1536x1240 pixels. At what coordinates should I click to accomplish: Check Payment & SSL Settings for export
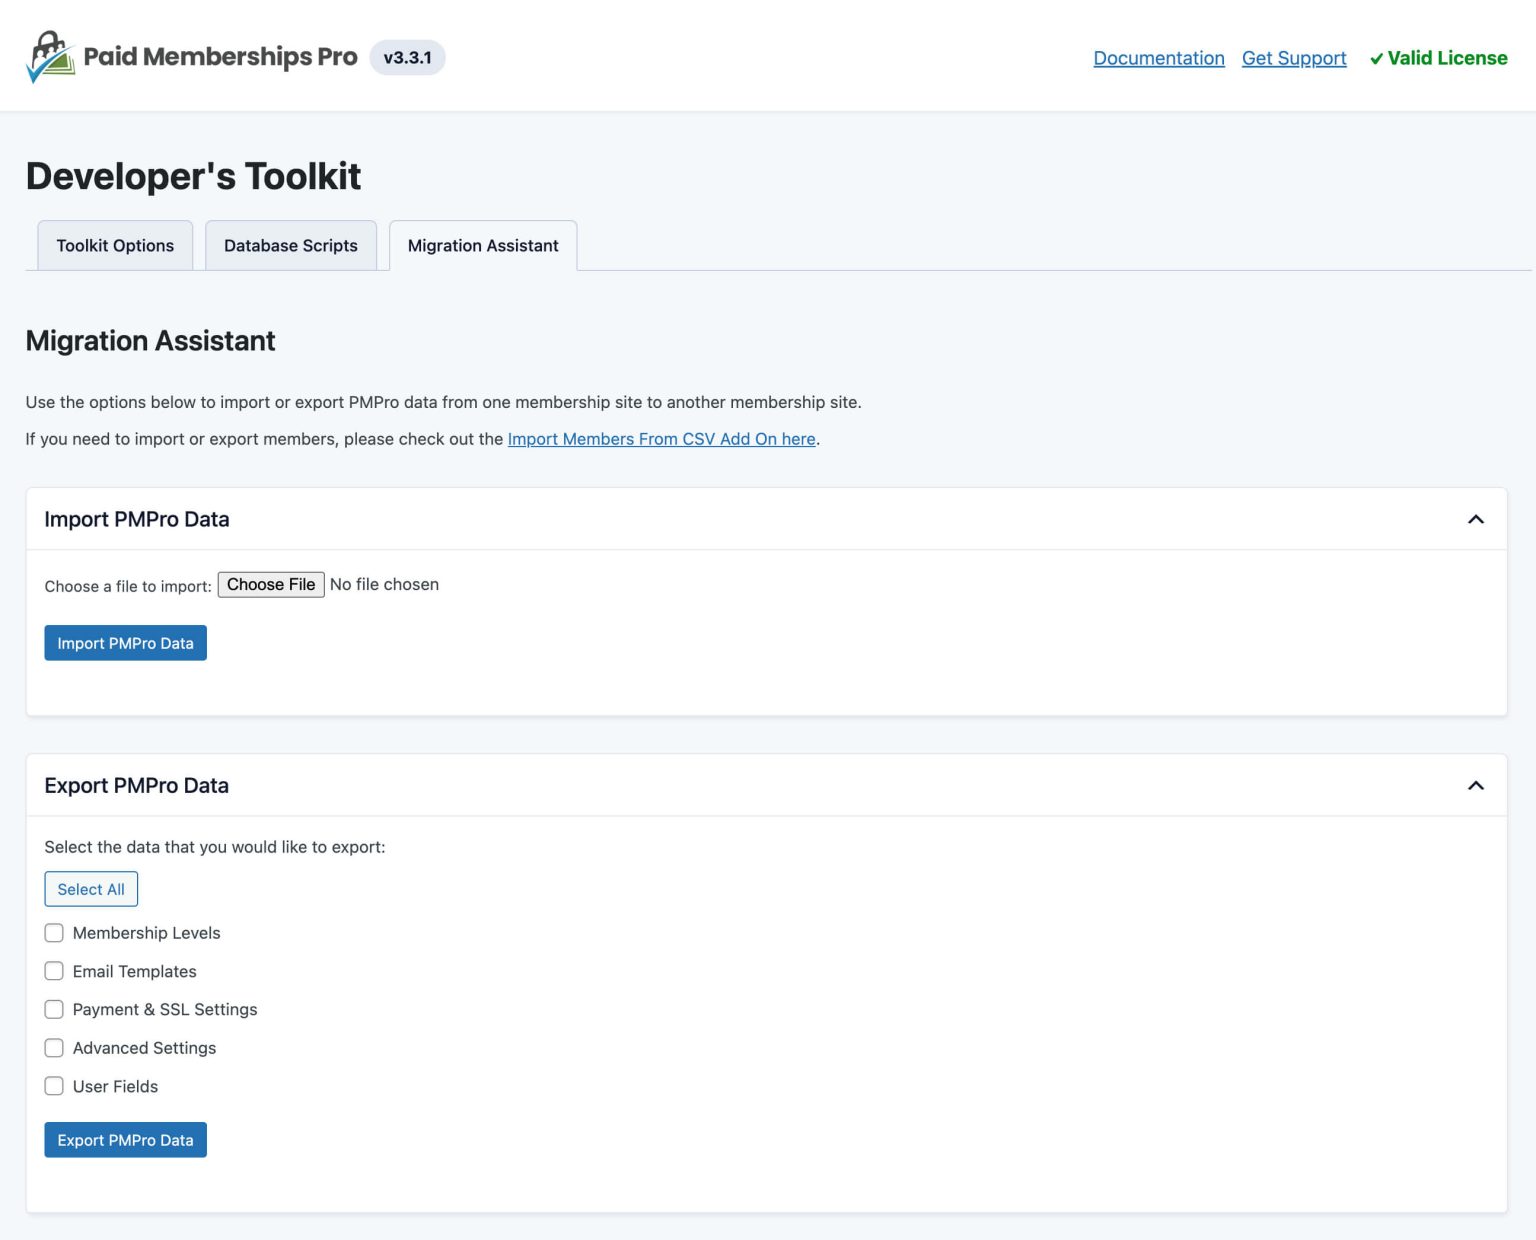tap(54, 1009)
